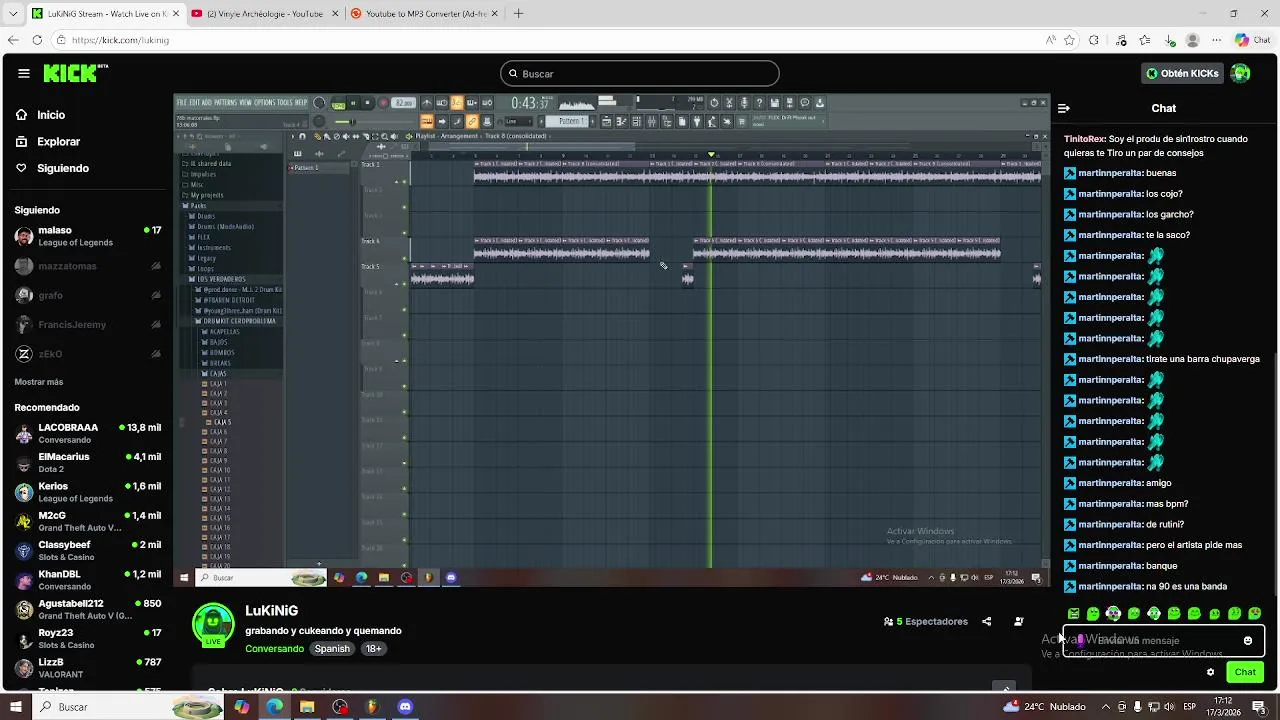Click the share stream icon

coord(986,621)
